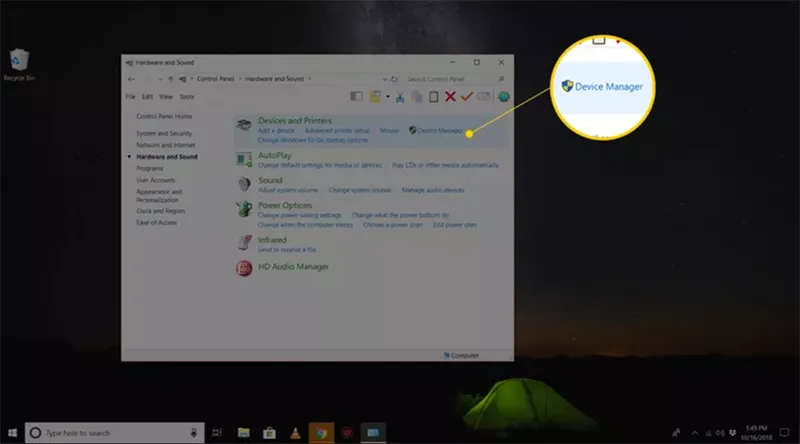Click the Devices and Printers icon

(x=243, y=125)
